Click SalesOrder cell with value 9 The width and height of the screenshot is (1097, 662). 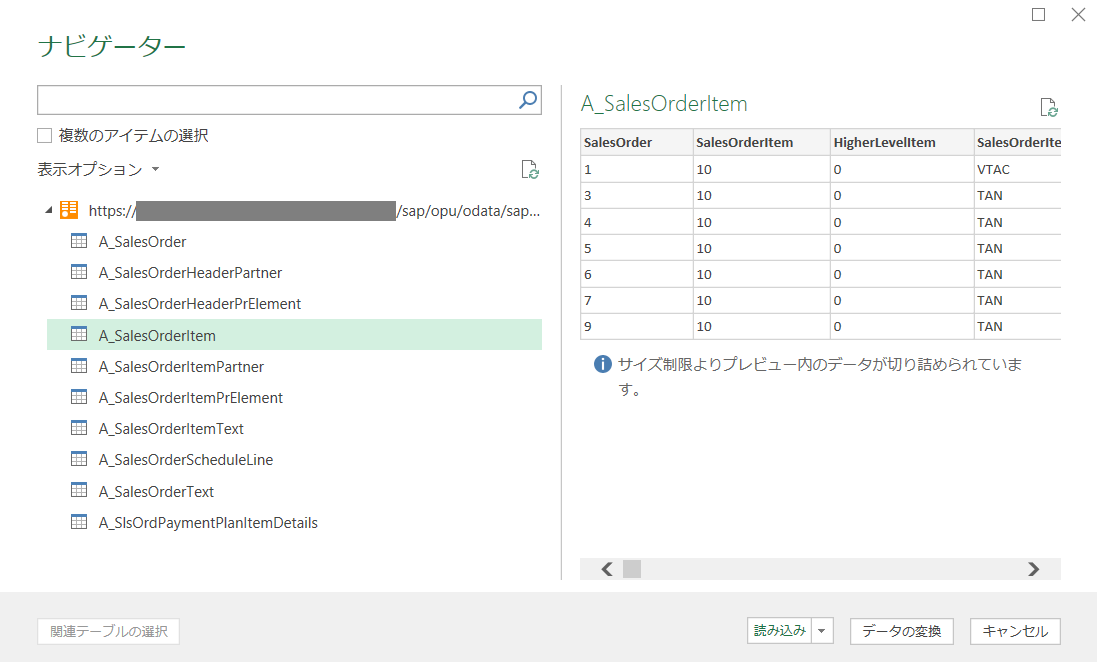[x=637, y=326]
